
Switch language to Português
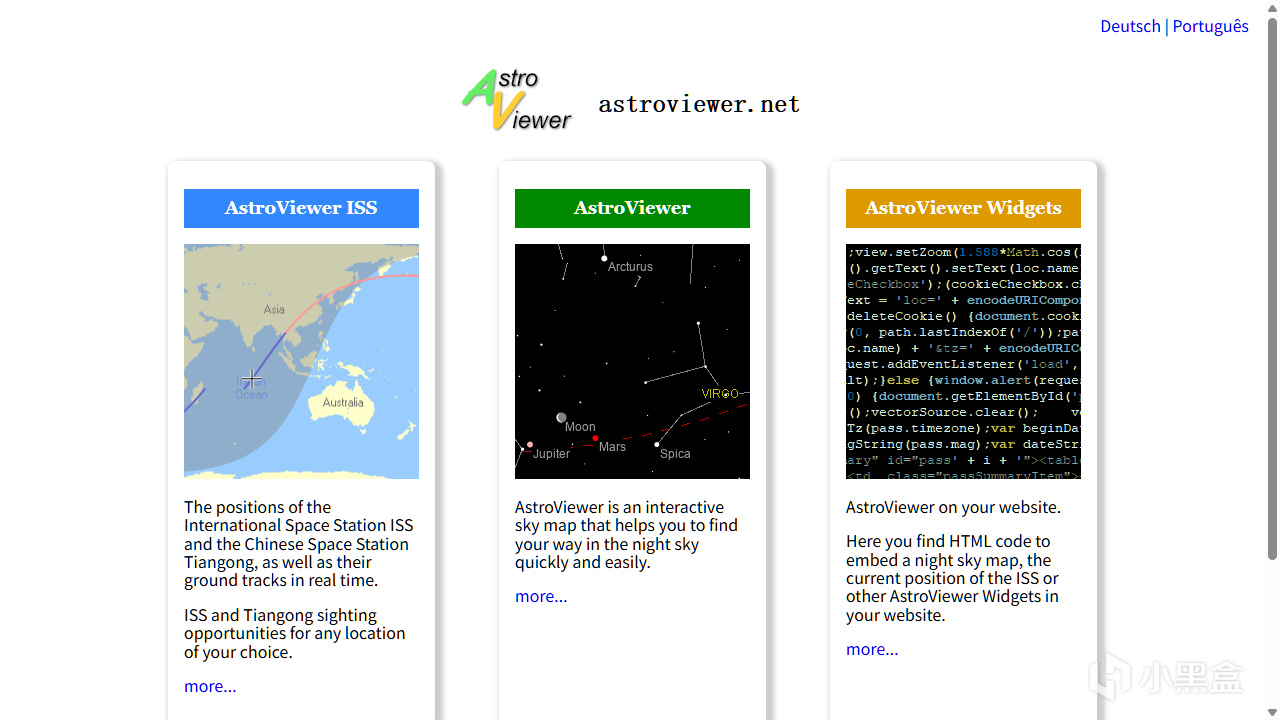tap(1210, 26)
